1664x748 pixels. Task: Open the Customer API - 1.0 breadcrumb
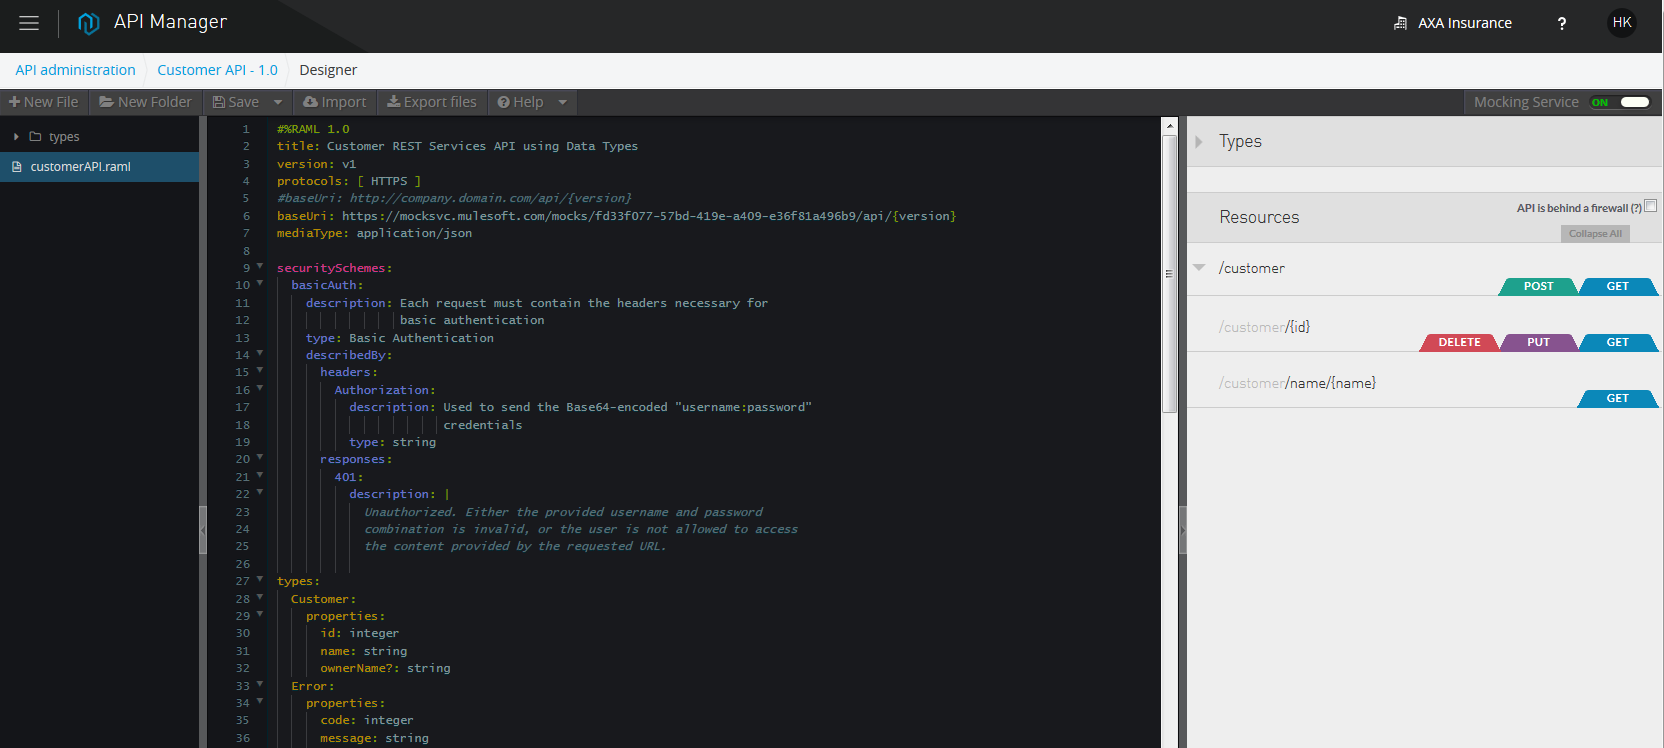(x=217, y=70)
